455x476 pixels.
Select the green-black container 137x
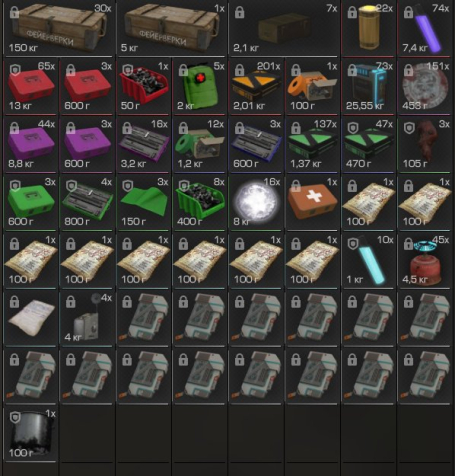coord(313,144)
